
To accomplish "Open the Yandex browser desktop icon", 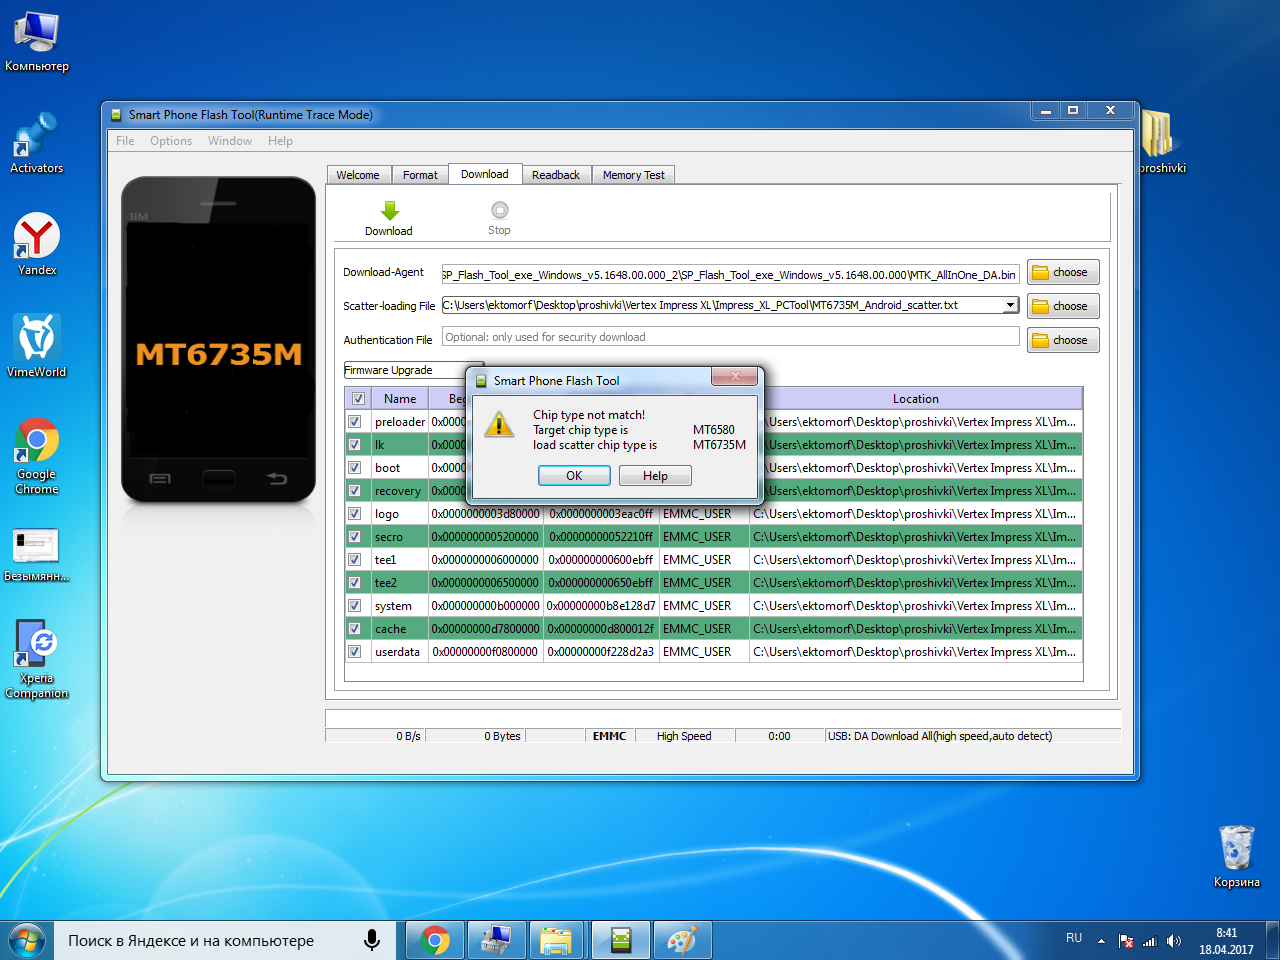I will click(x=37, y=245).
